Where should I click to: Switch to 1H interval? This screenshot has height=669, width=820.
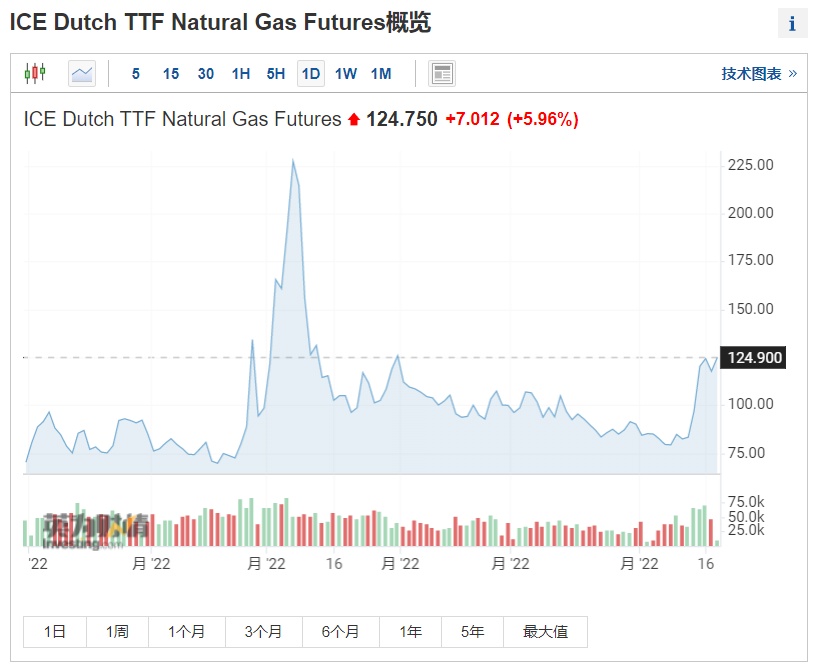pos(241,74)
